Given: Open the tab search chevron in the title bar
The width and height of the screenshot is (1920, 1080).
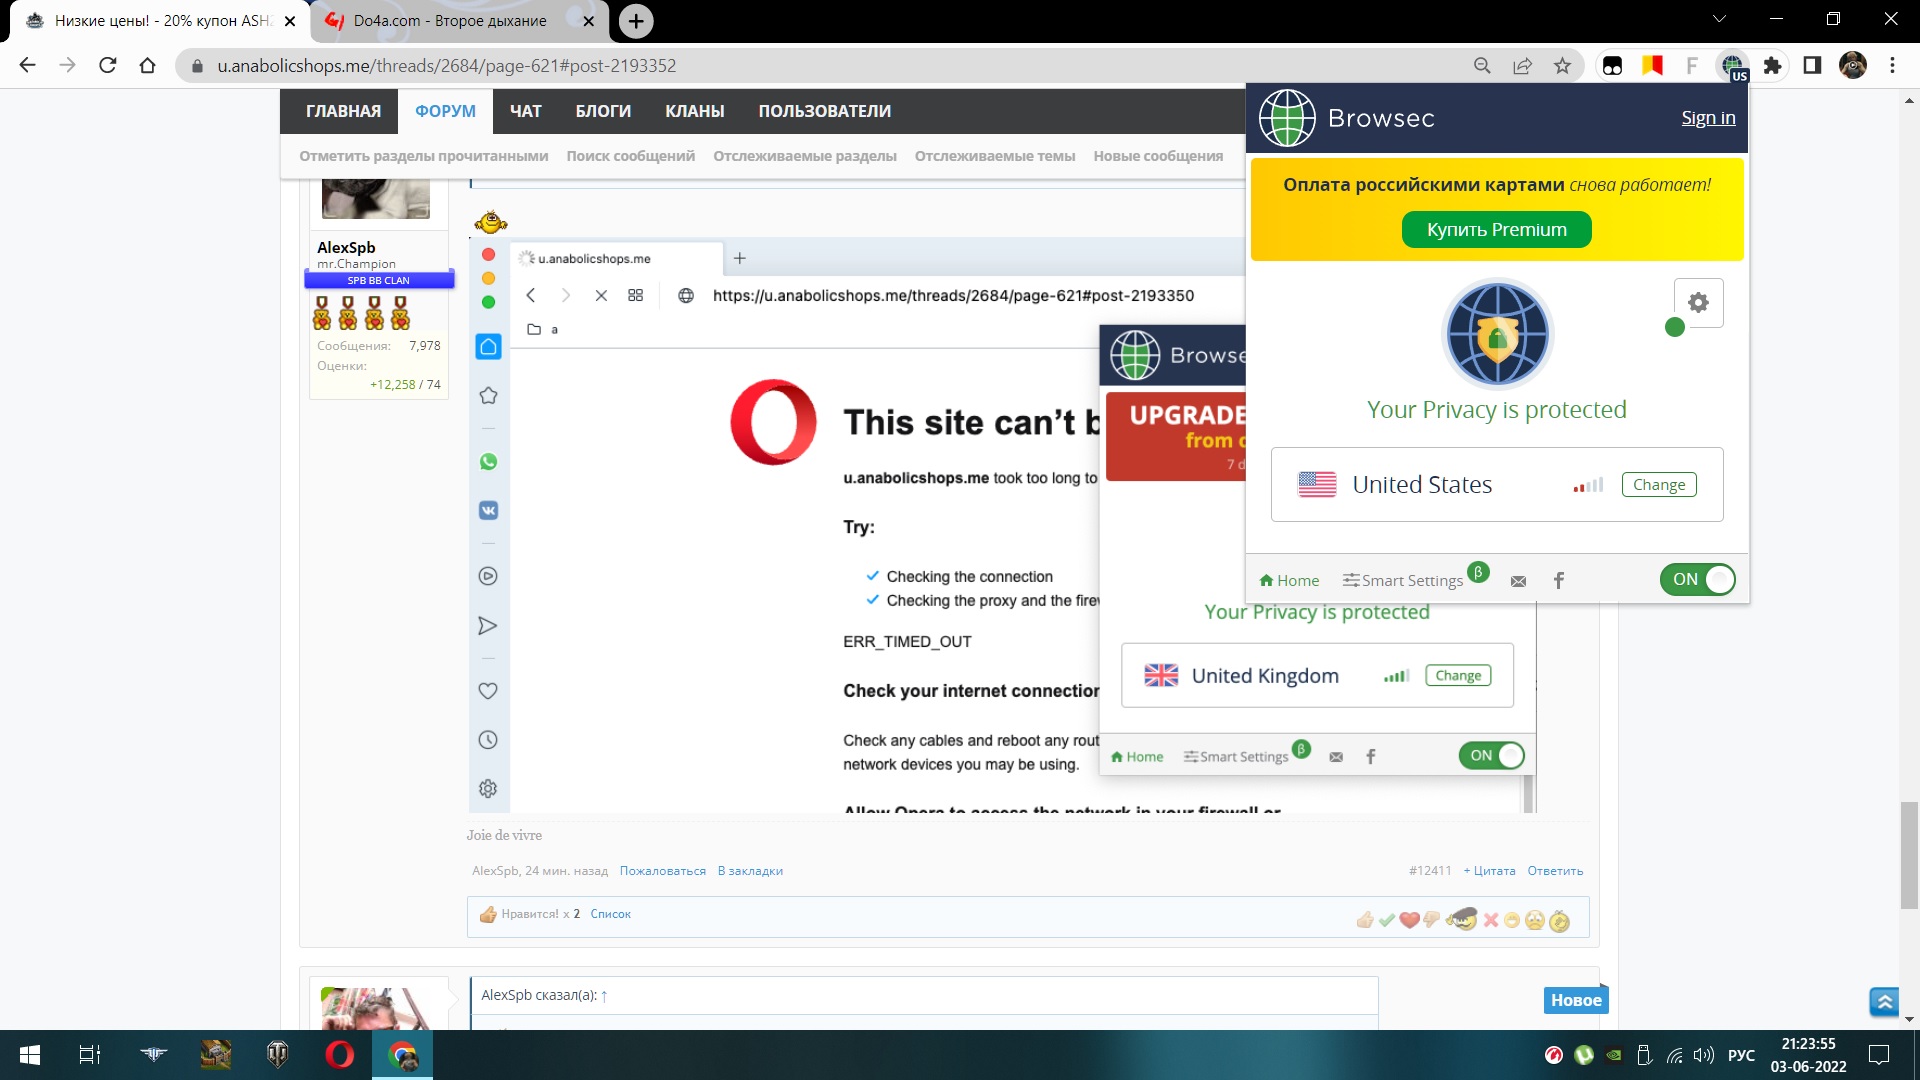Looking at the screenshot, I should point(1719,19).
